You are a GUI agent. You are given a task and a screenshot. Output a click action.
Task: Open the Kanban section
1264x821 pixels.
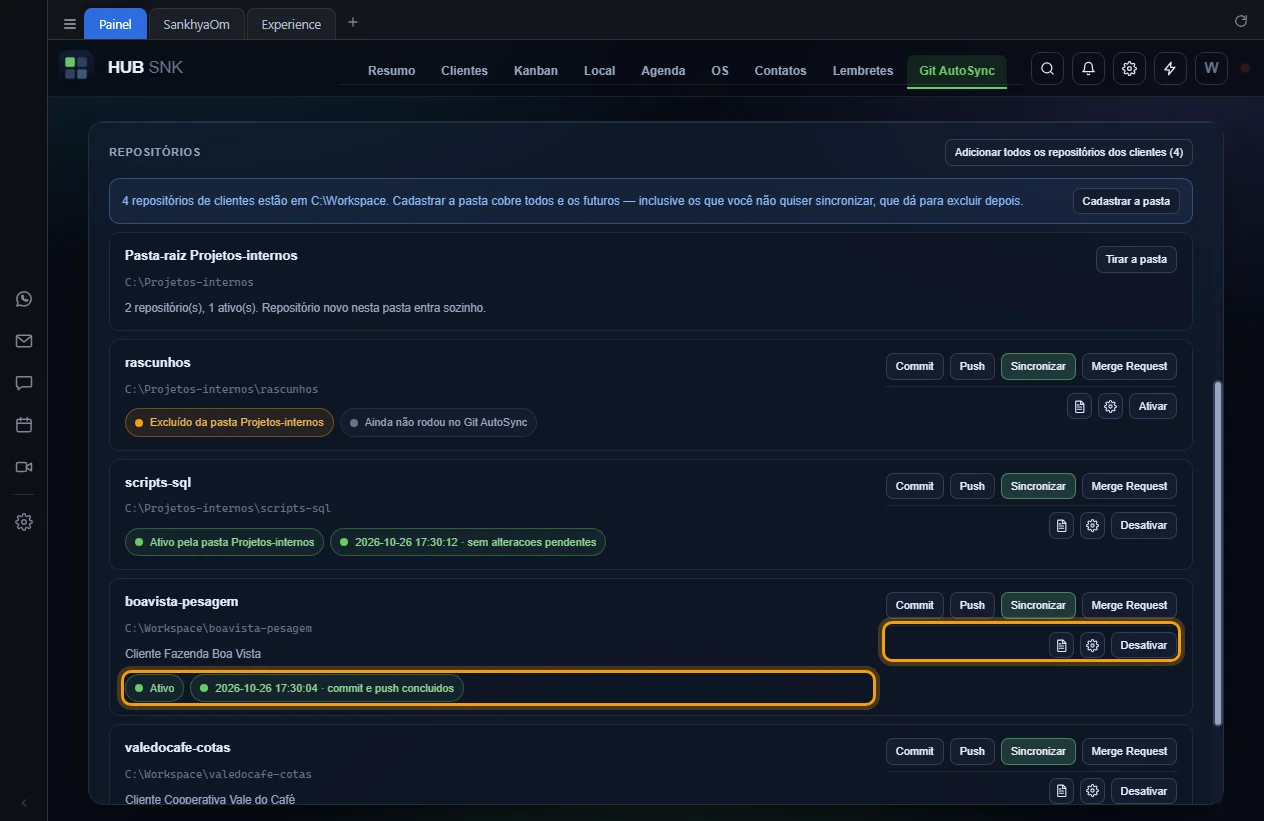[x=536, y=70]
